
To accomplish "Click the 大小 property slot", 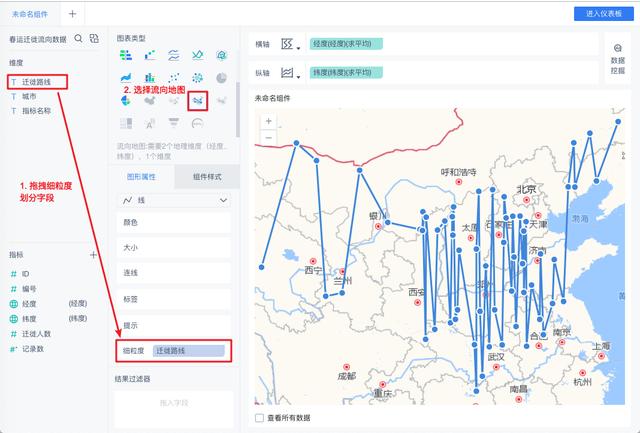I will coord(174,248).
